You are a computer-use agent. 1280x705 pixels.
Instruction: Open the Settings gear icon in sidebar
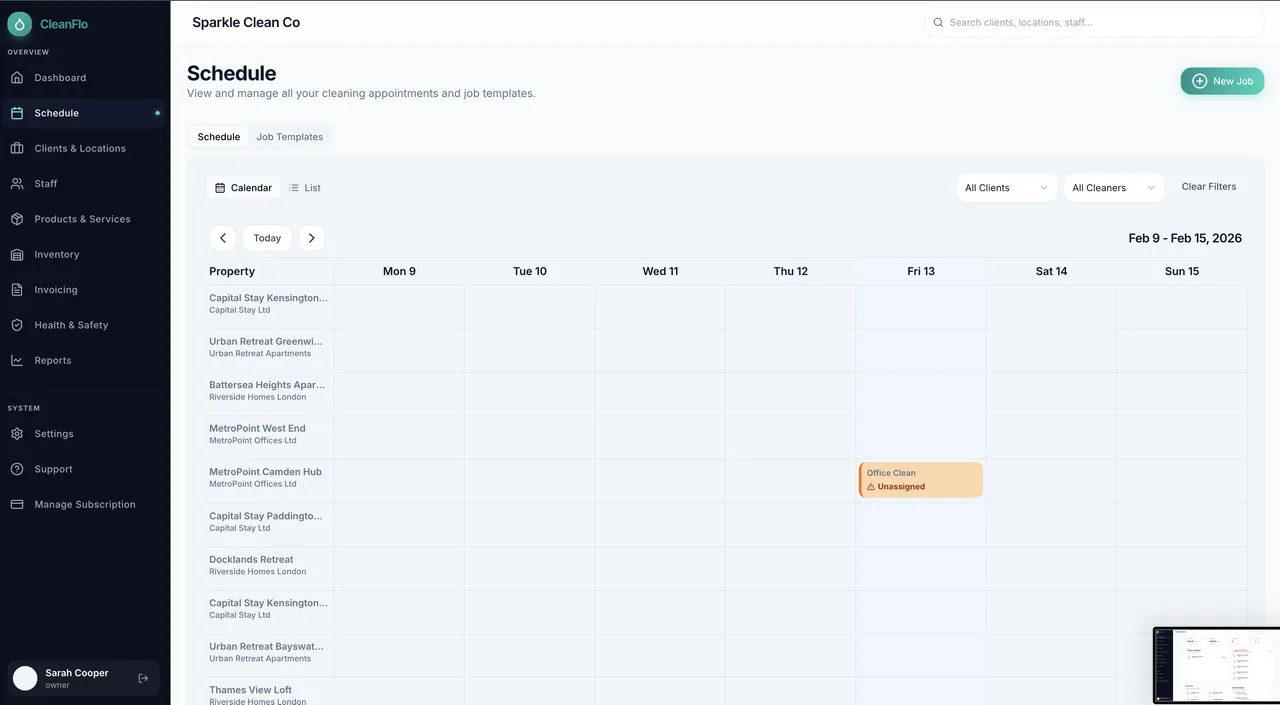pos(17,434)
